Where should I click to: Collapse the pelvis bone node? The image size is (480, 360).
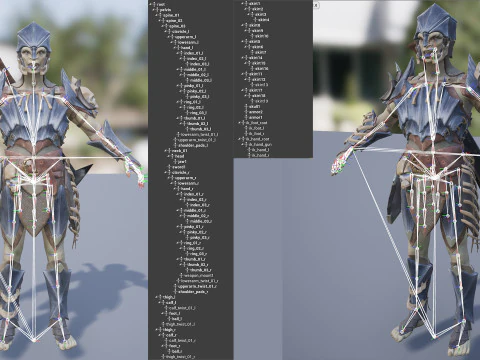pyautogui.click(x=154, y=10)
